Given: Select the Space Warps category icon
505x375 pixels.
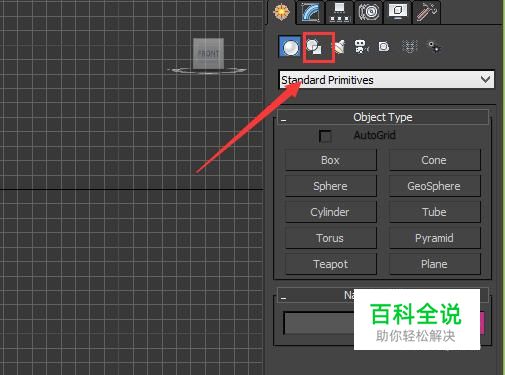Looking at the screenshot, I should pos(409,47).
